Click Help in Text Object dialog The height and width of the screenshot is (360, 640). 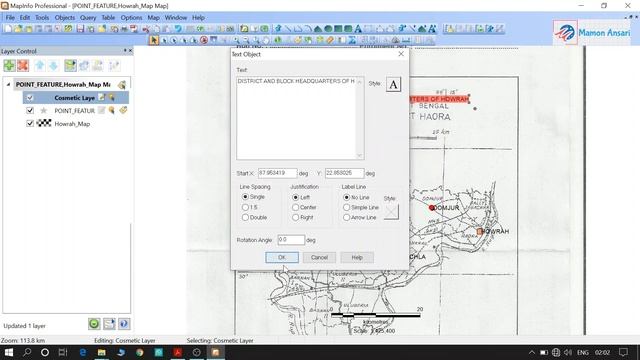[x=357, y=257]
